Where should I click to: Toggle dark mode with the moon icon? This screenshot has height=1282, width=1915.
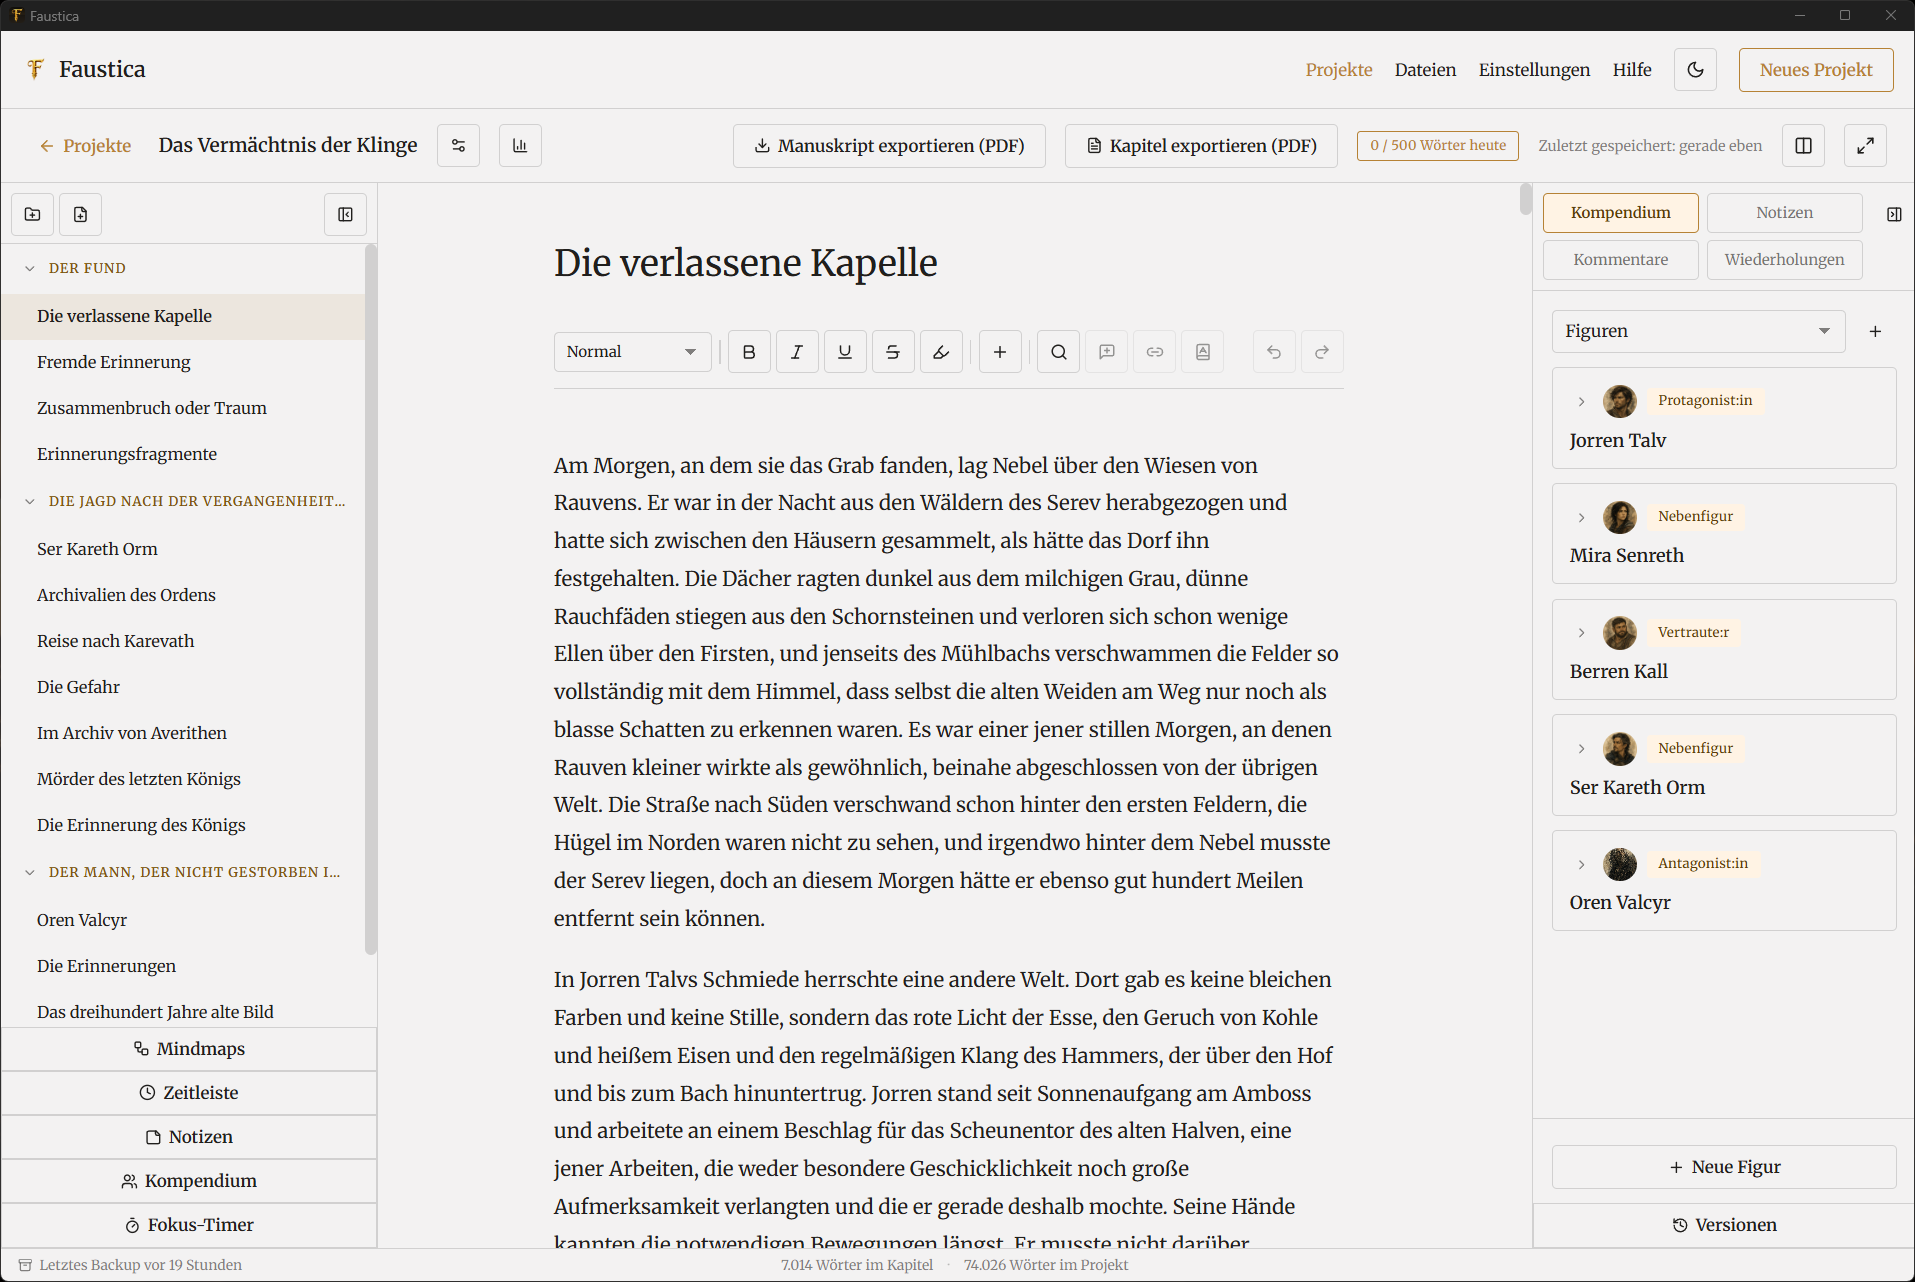pos(1695,70)
